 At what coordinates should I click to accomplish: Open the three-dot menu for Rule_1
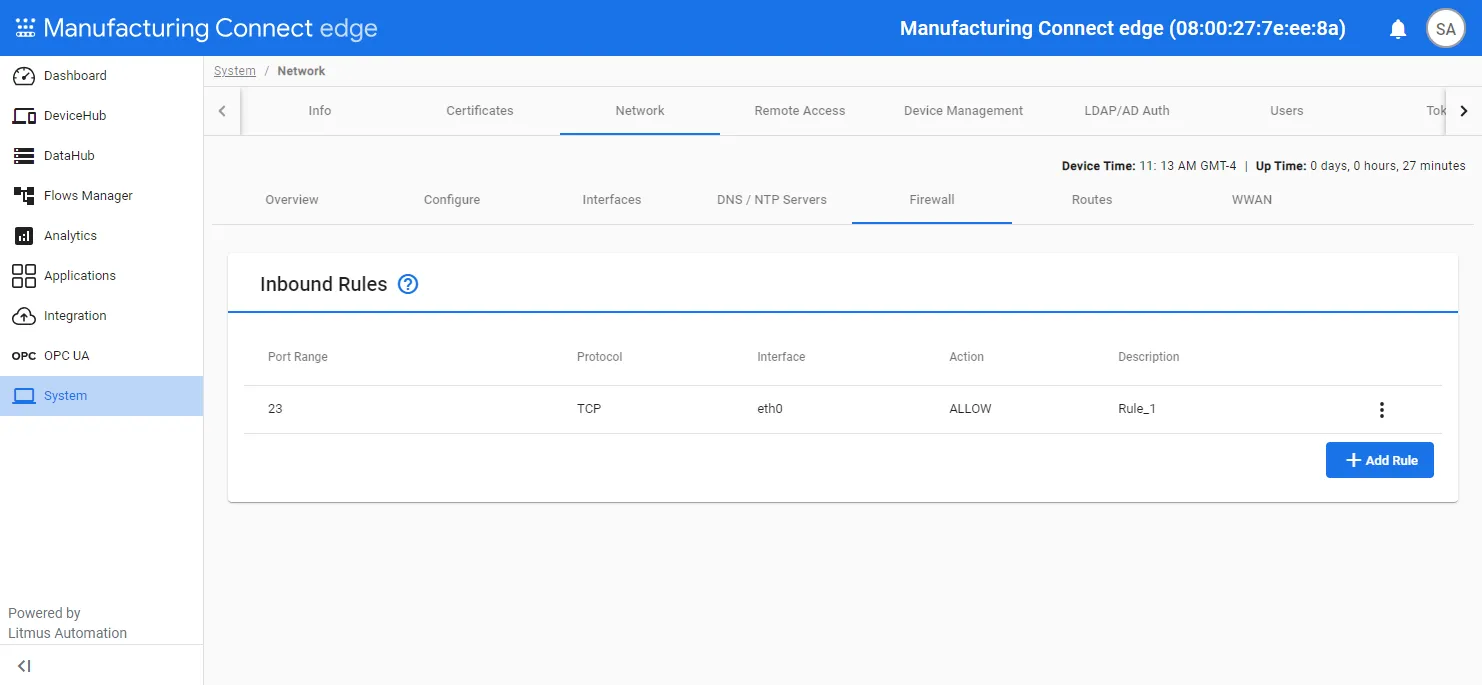pyautogui.click(x=1382, y=410)
